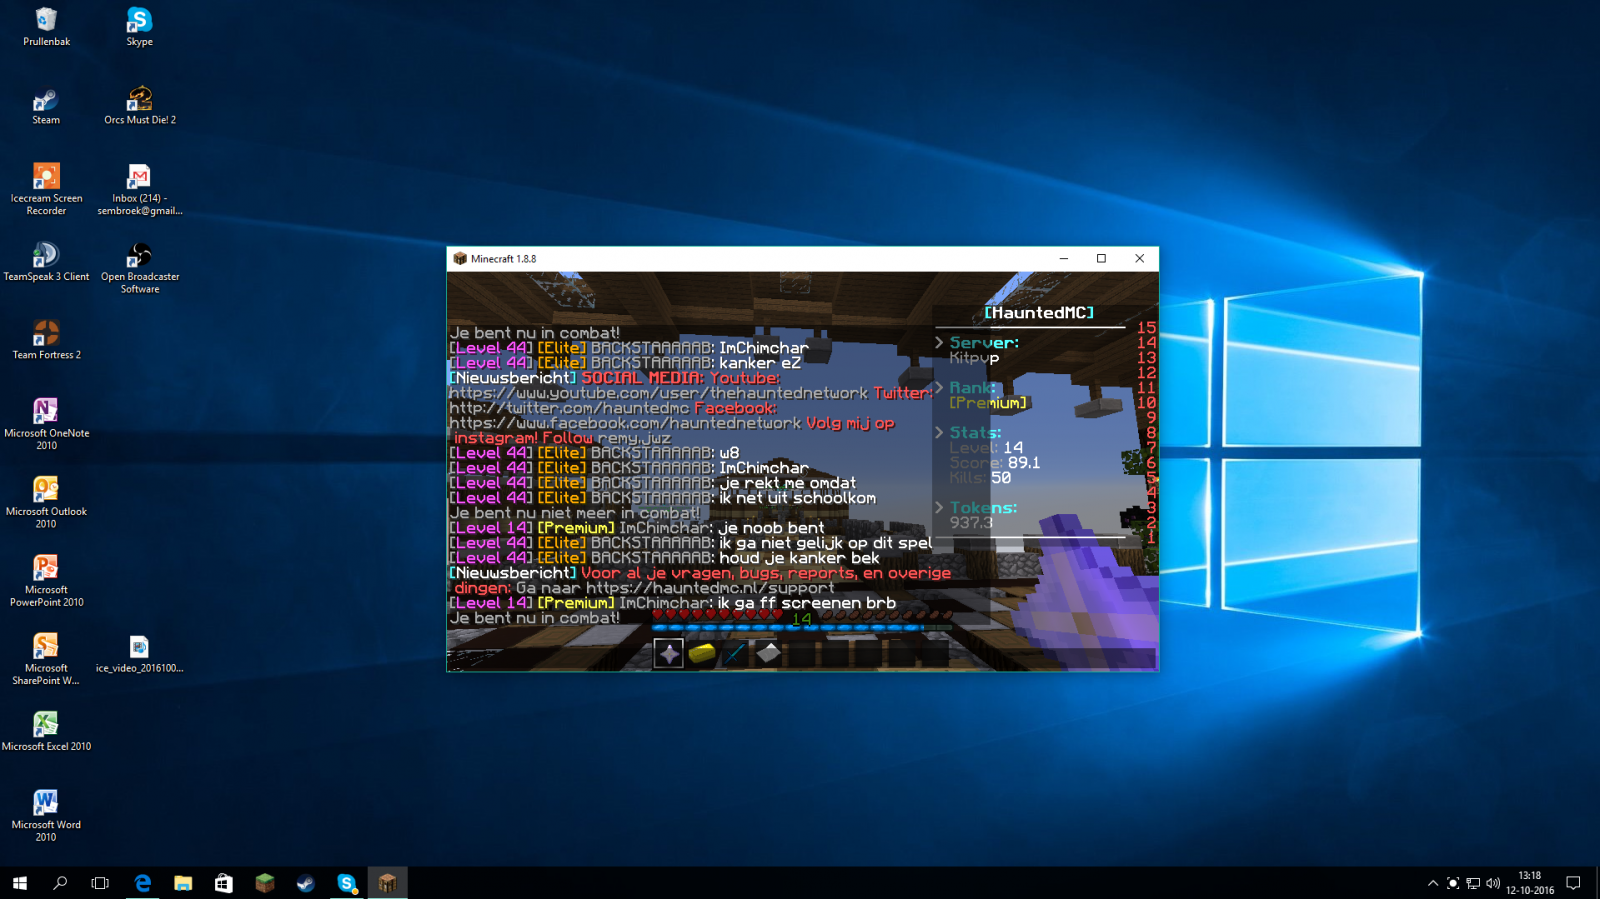Select the nether star hotbar slot
Viewport: 1600px width, 899px height.
pyautogui.click(x=669, y=653)
